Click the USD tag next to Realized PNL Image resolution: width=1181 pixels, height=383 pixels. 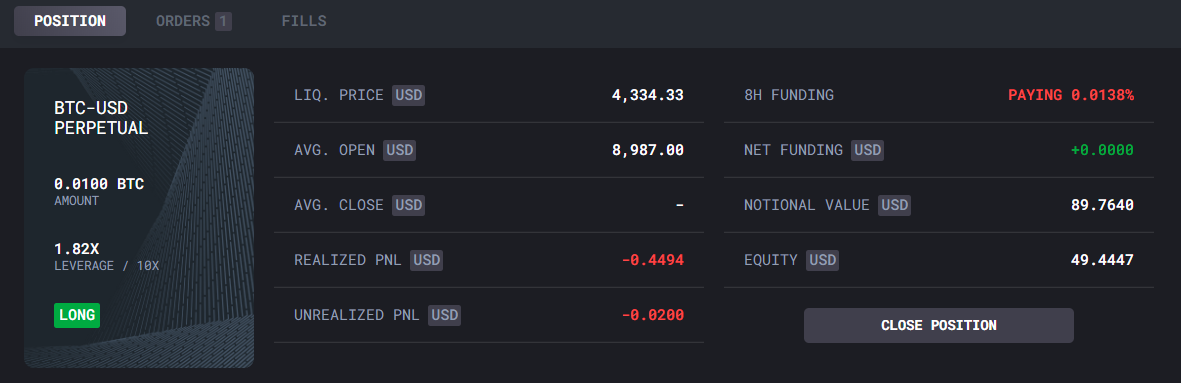click(x=426, y=260)
